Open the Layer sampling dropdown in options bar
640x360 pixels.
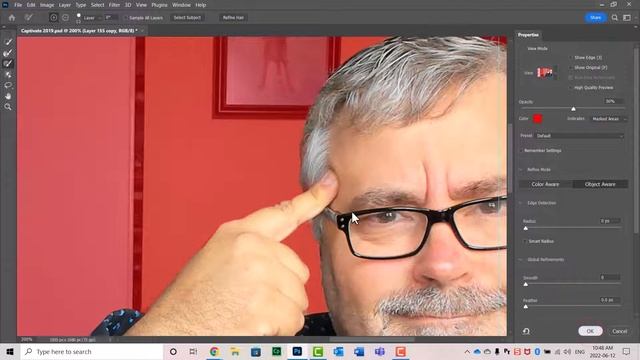click(93, 18)
